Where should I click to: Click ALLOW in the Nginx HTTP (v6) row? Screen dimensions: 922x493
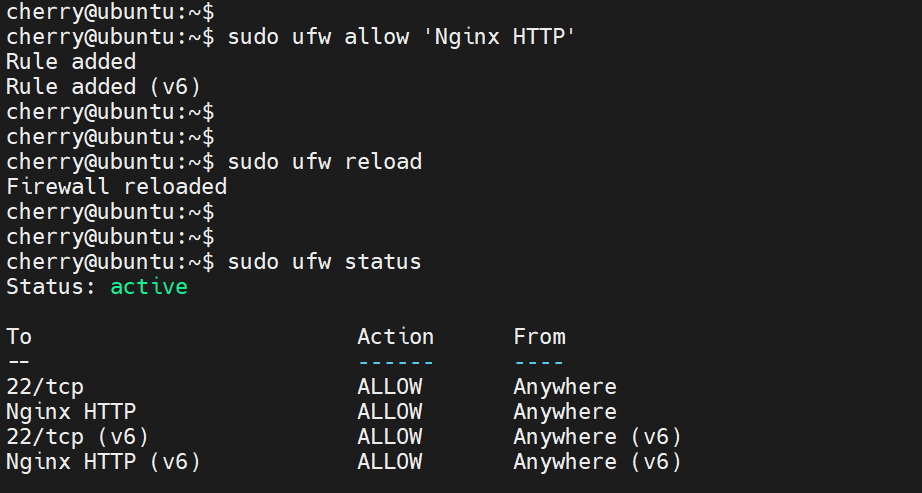click(389, 462)
